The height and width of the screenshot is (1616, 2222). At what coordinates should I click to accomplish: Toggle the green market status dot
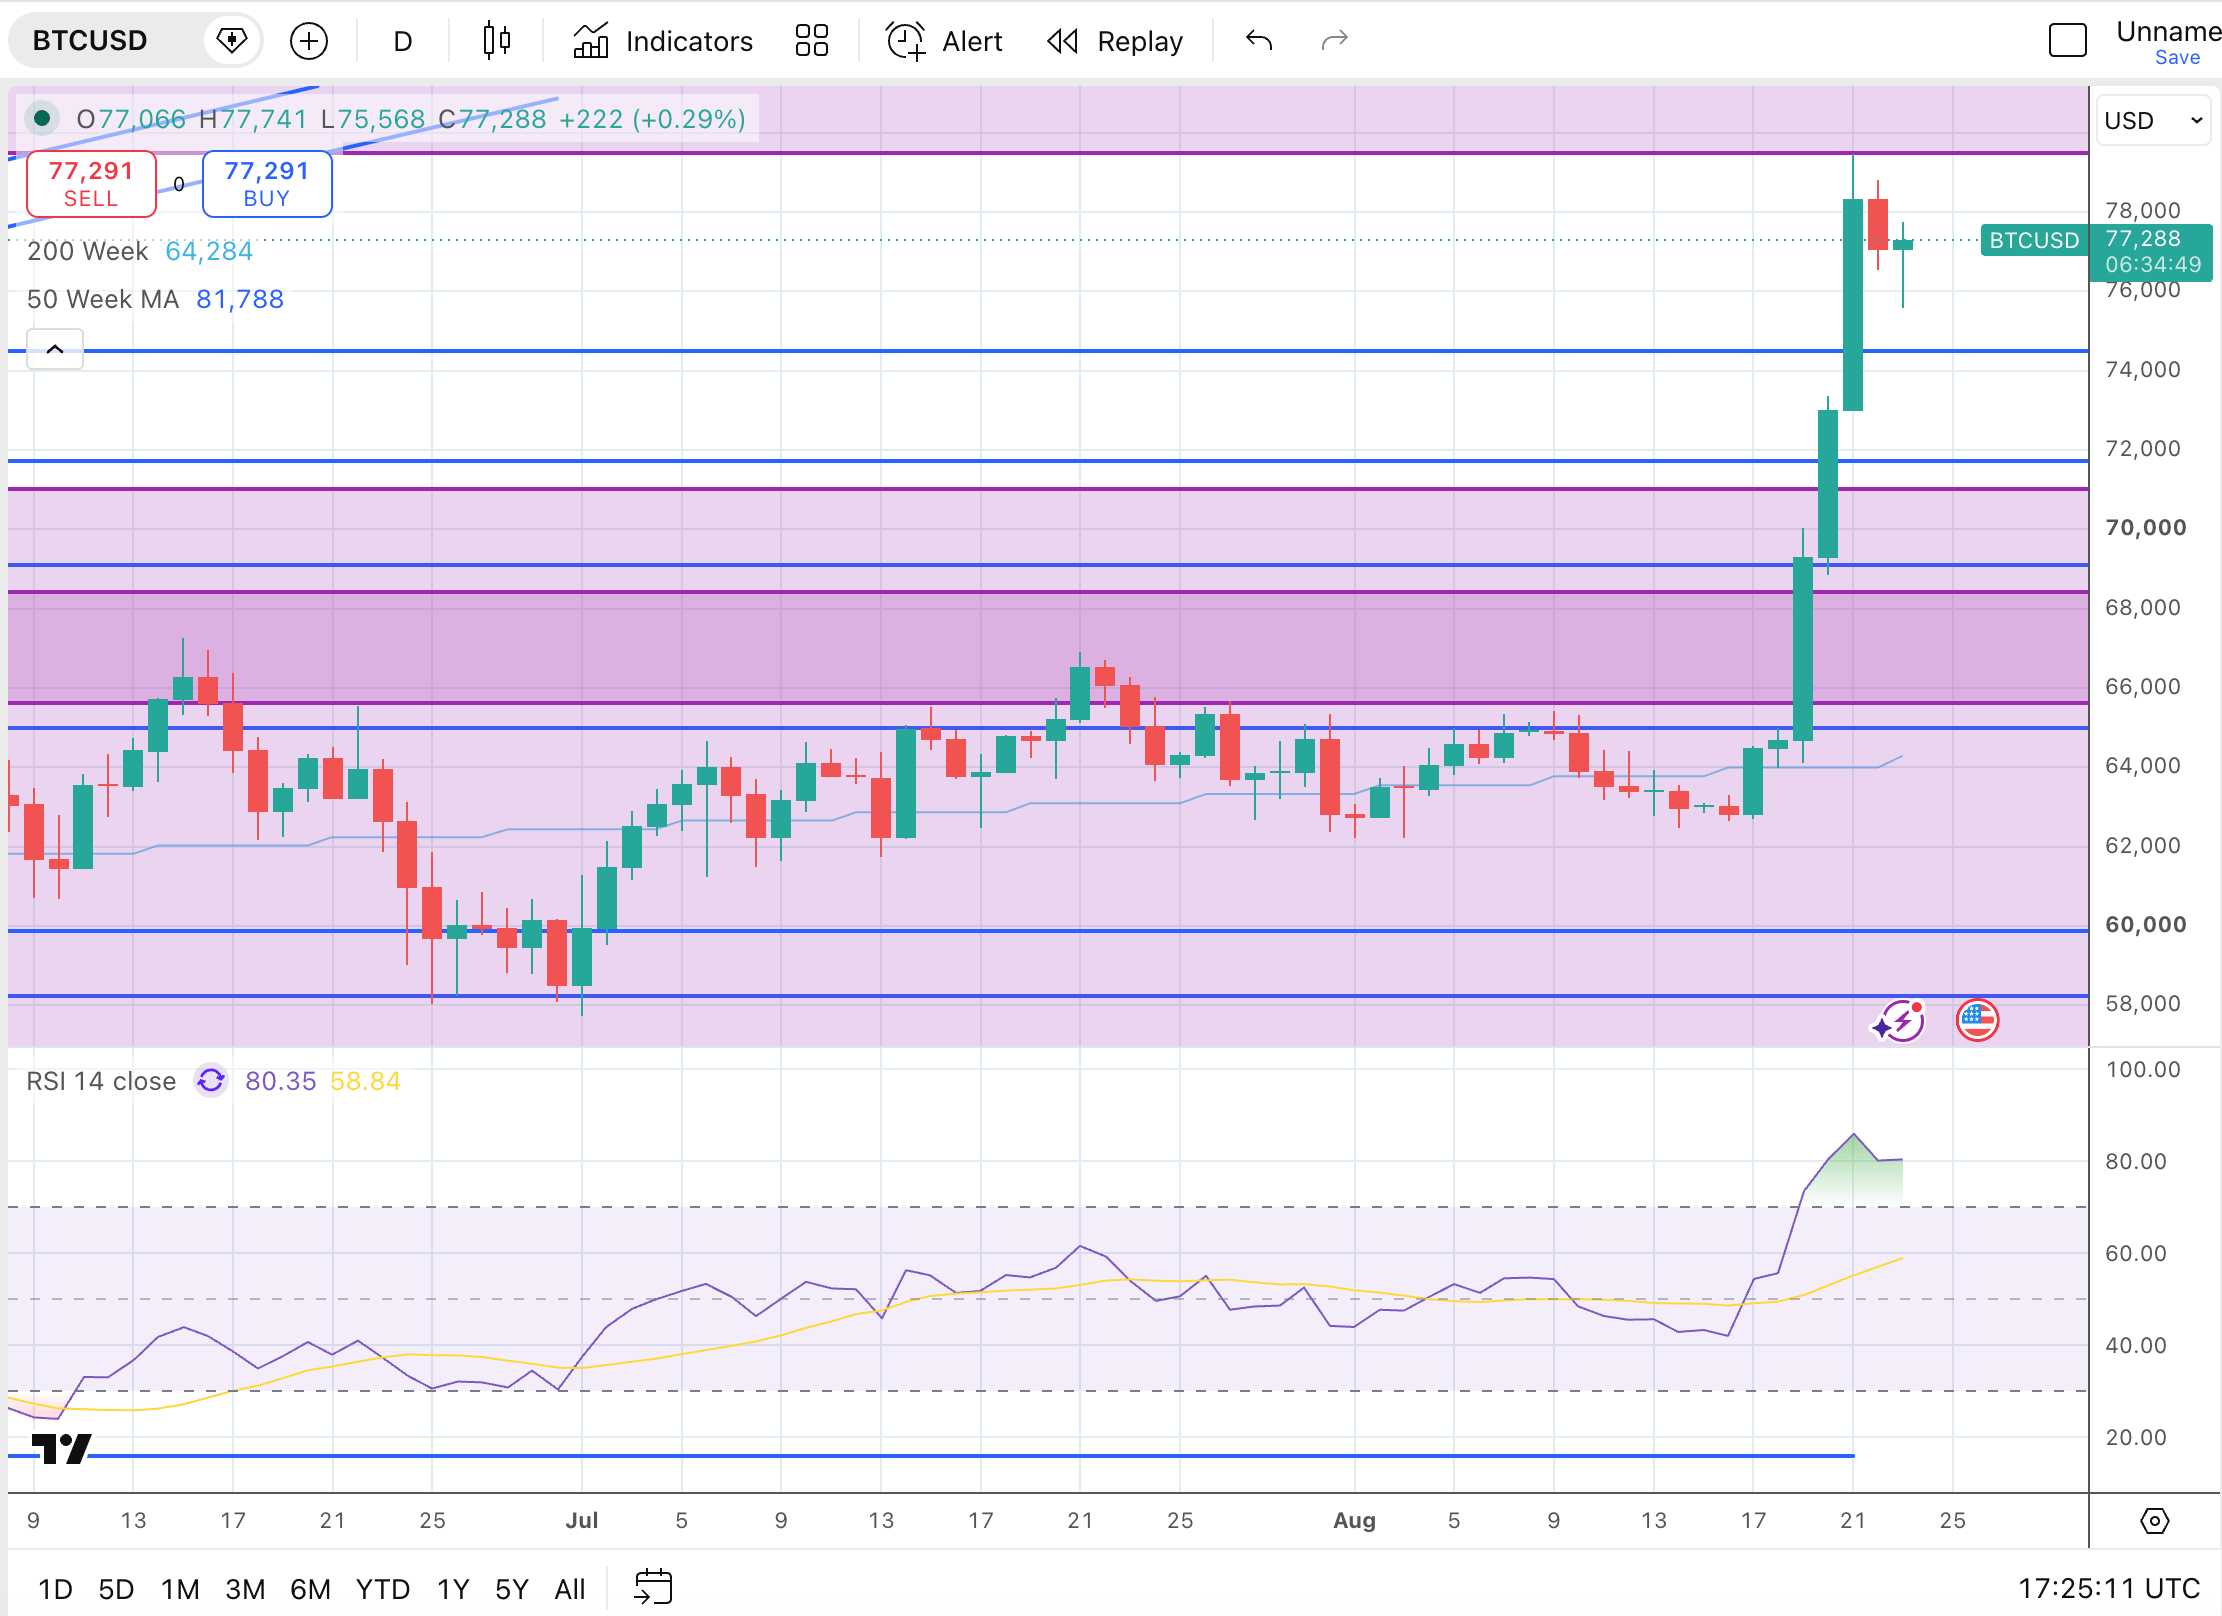(x=42, y=118)
